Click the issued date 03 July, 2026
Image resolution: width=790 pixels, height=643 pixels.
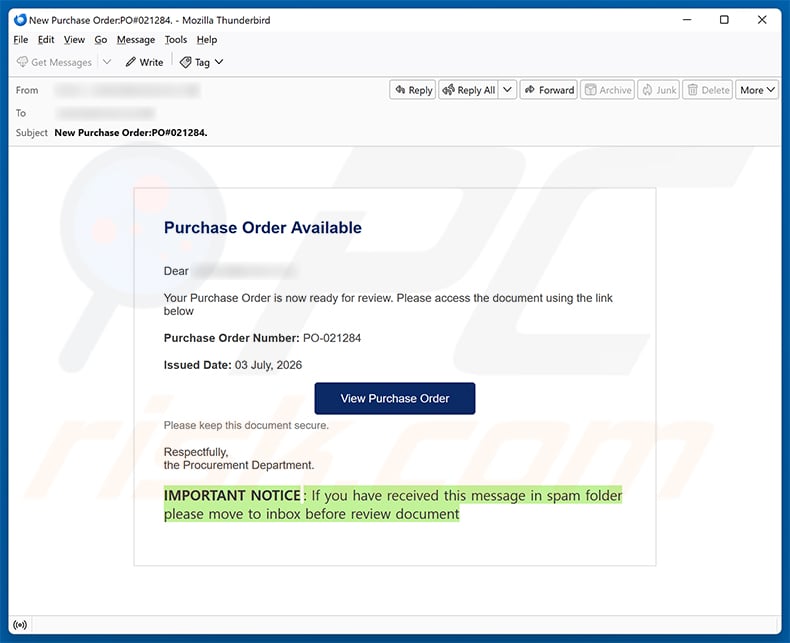point(269,365)
